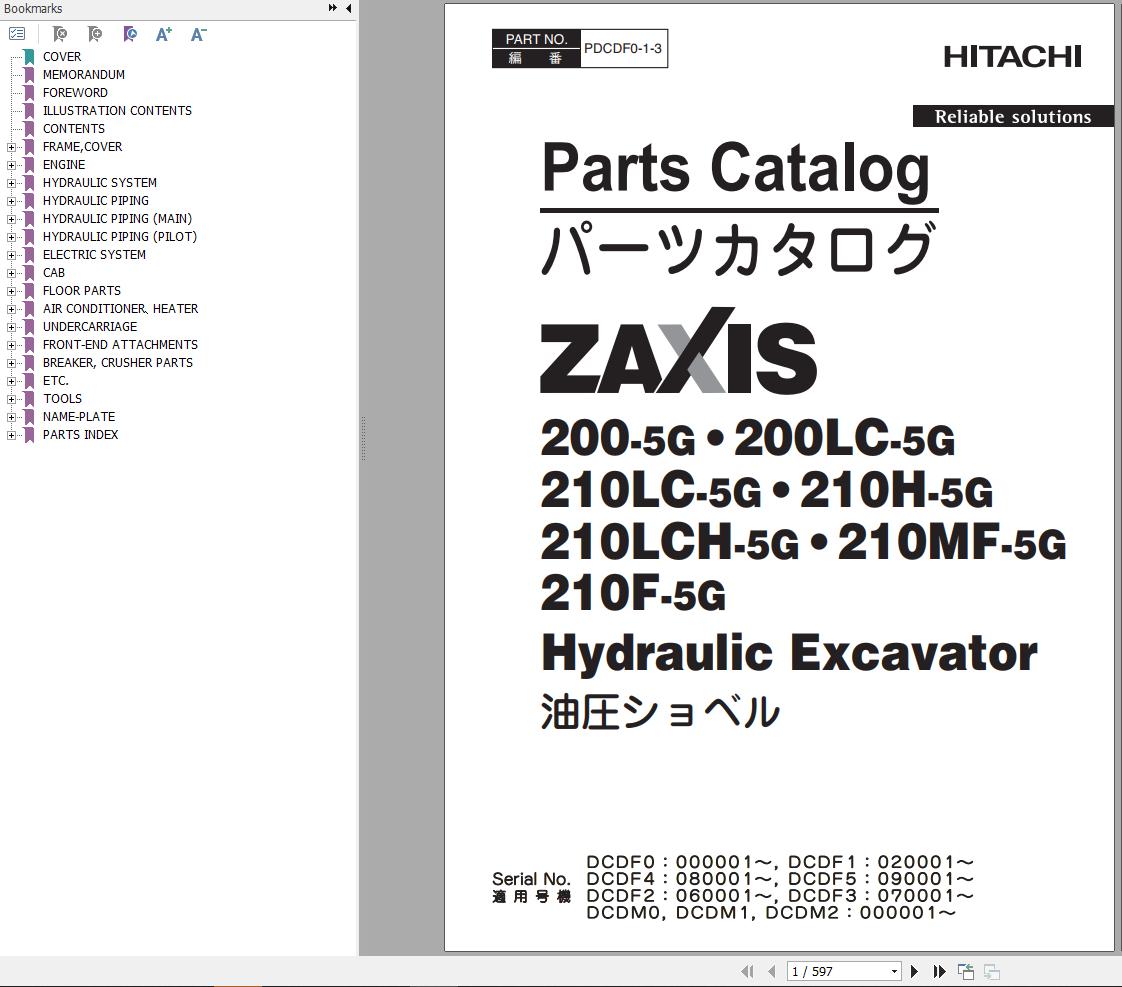Select the HYDRAULIC SYSTEM bookmark label
Screen dimensions: 1122x987
tap(99, 183)
